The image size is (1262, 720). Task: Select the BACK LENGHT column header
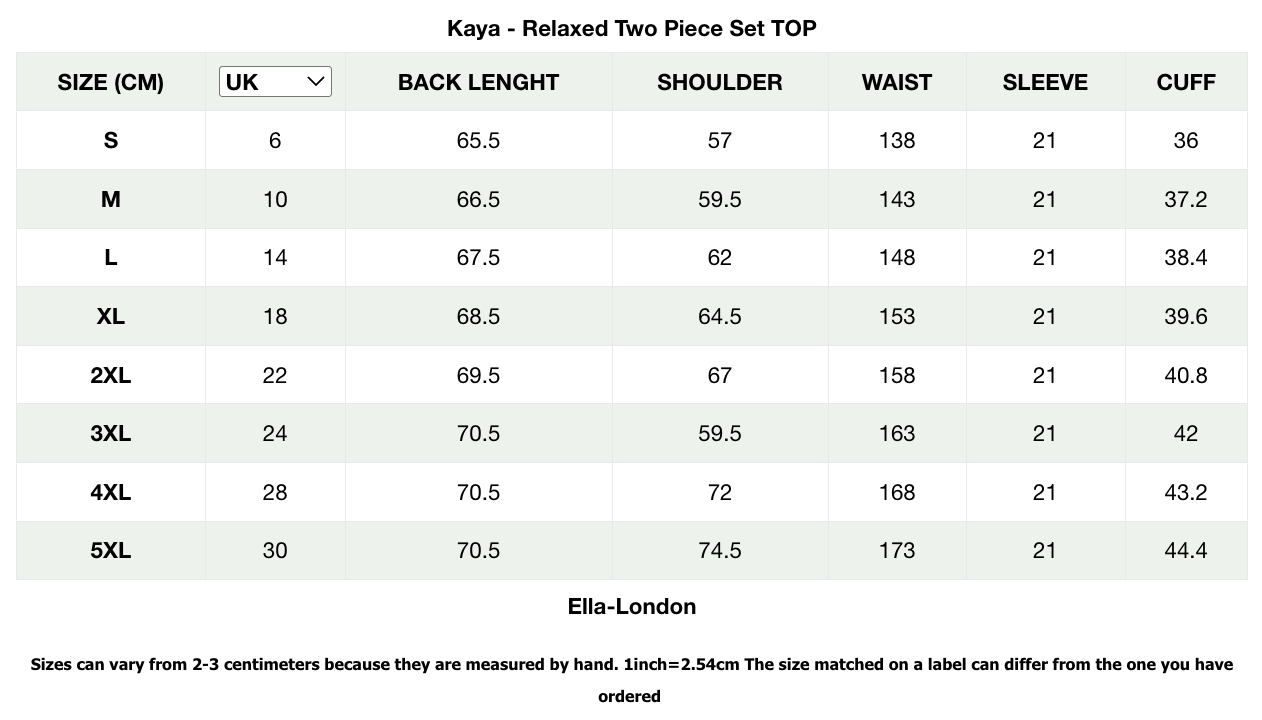coord(478,82)
